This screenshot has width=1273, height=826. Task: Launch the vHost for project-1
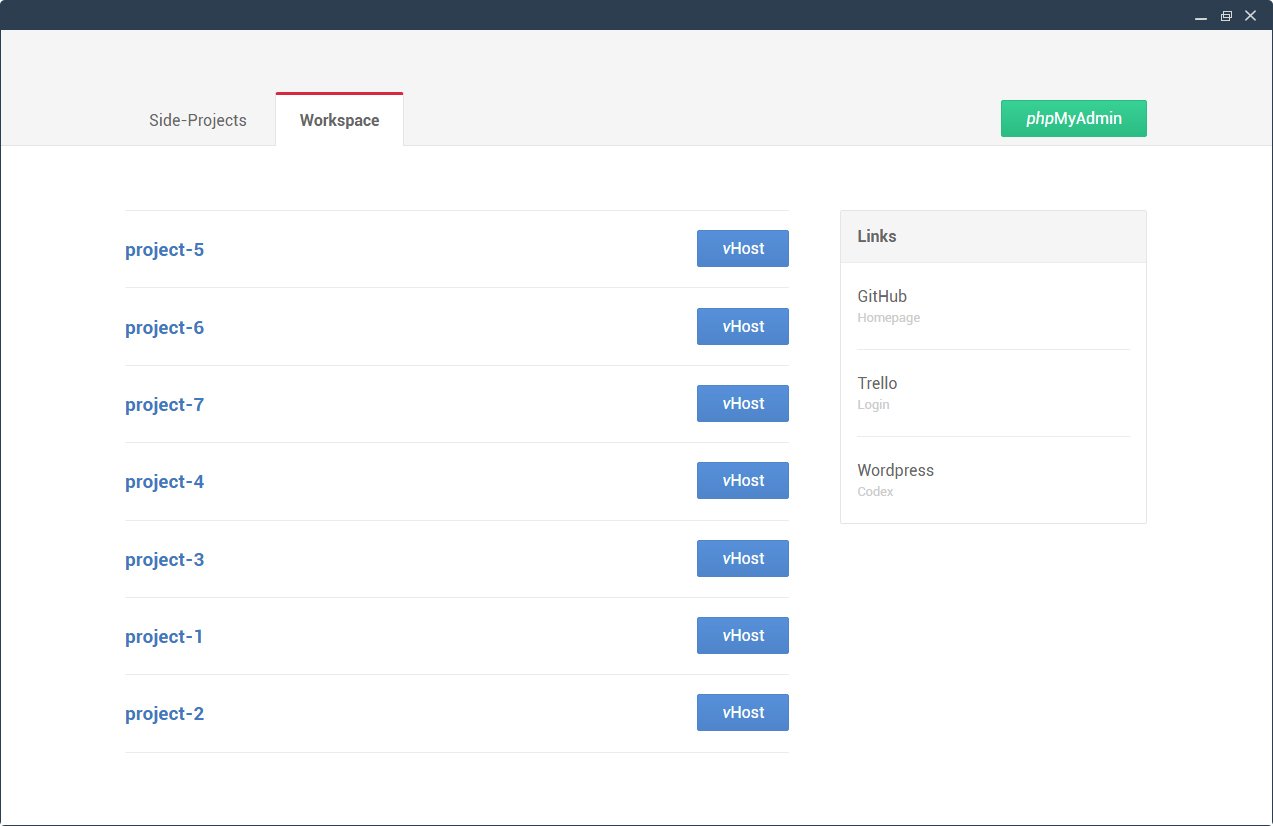click(x=742, y=635)
